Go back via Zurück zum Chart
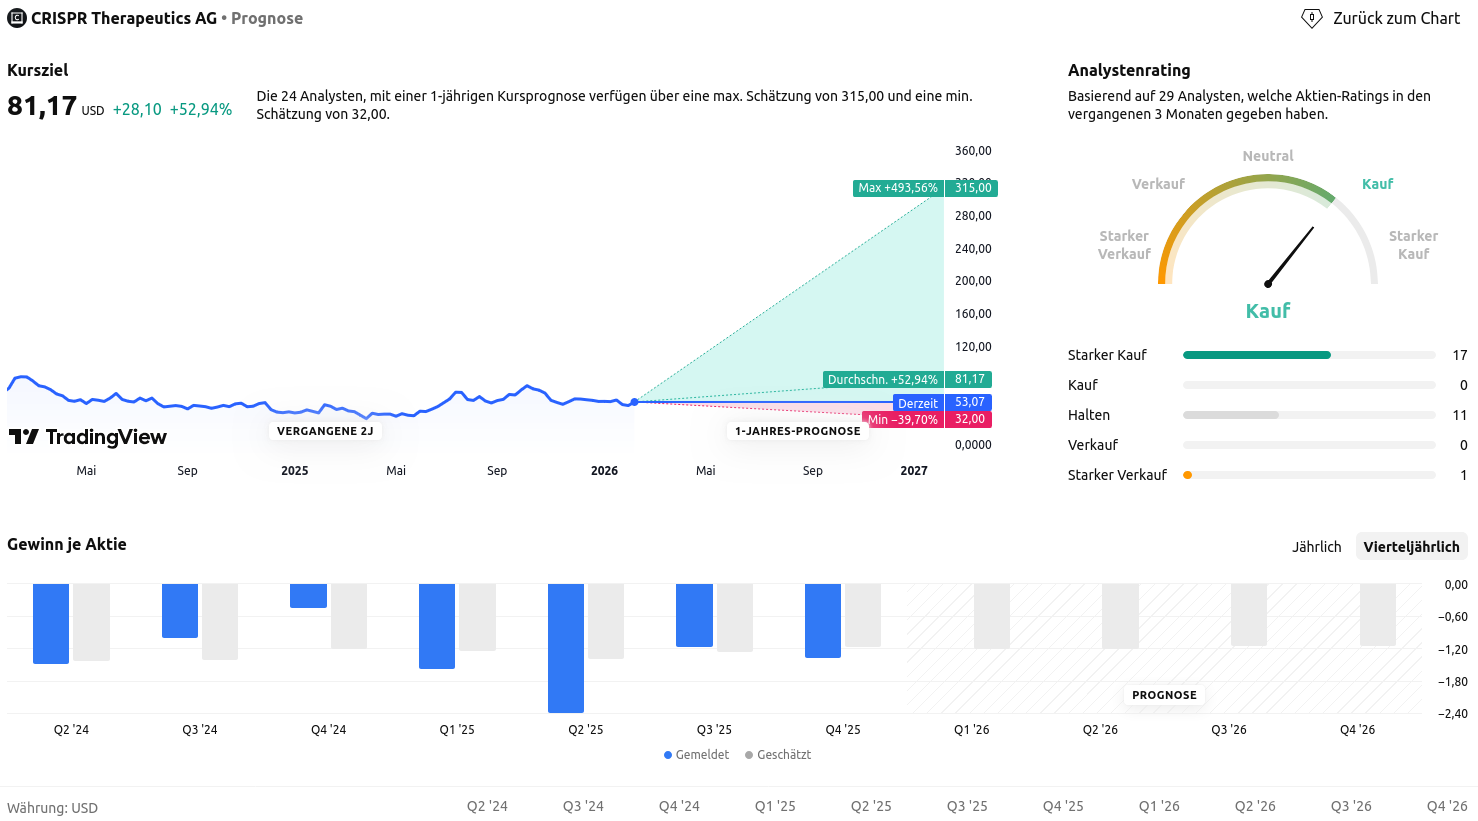Screen dimensions: 1478x821 pos(1396,18)
